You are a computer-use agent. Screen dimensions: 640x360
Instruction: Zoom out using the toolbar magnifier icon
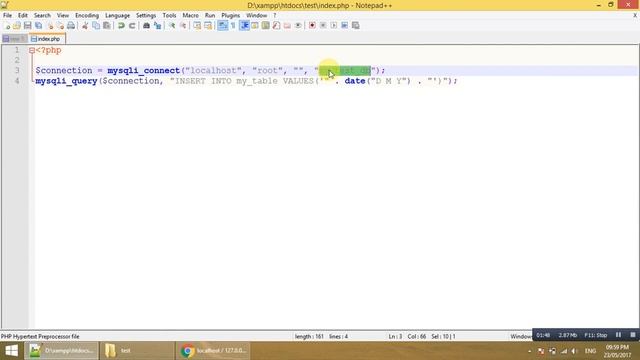point(183,26)
